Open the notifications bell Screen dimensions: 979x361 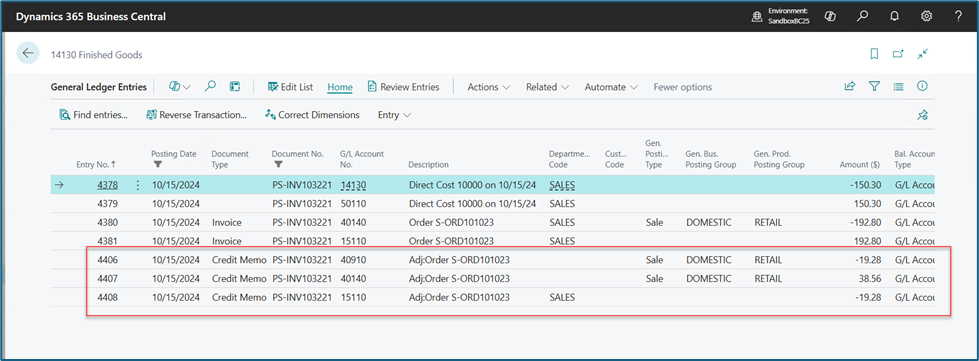[x=895, y=16]
